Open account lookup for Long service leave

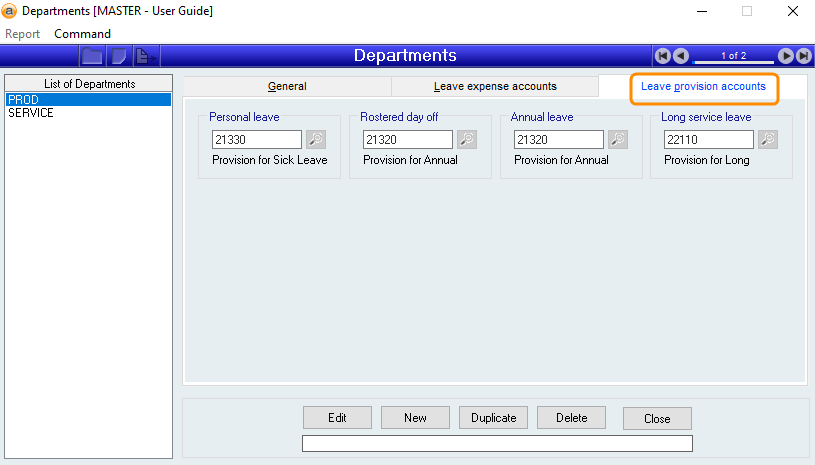click(x=768, y=140)
